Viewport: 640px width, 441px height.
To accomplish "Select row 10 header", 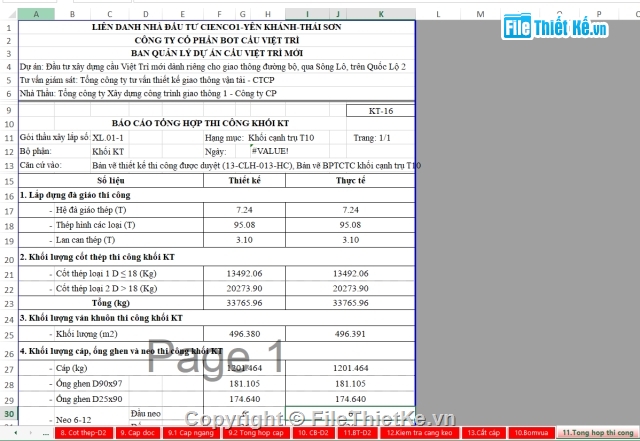I will pos(9,124).
